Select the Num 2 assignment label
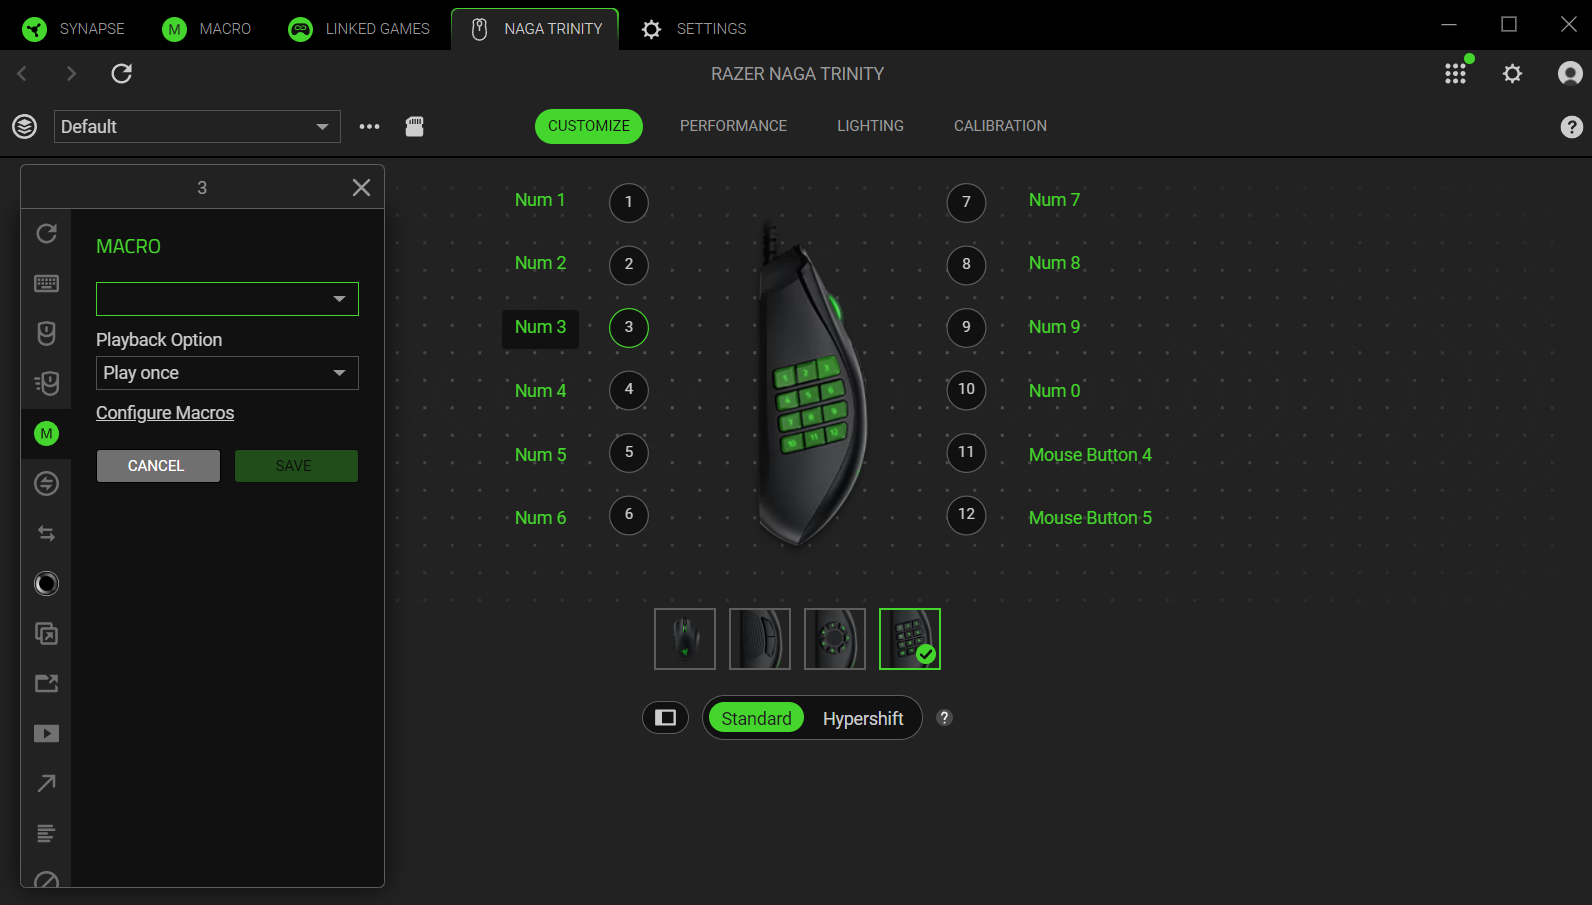The width and height of the screenshot is (1592, 905). click(540, 263)
